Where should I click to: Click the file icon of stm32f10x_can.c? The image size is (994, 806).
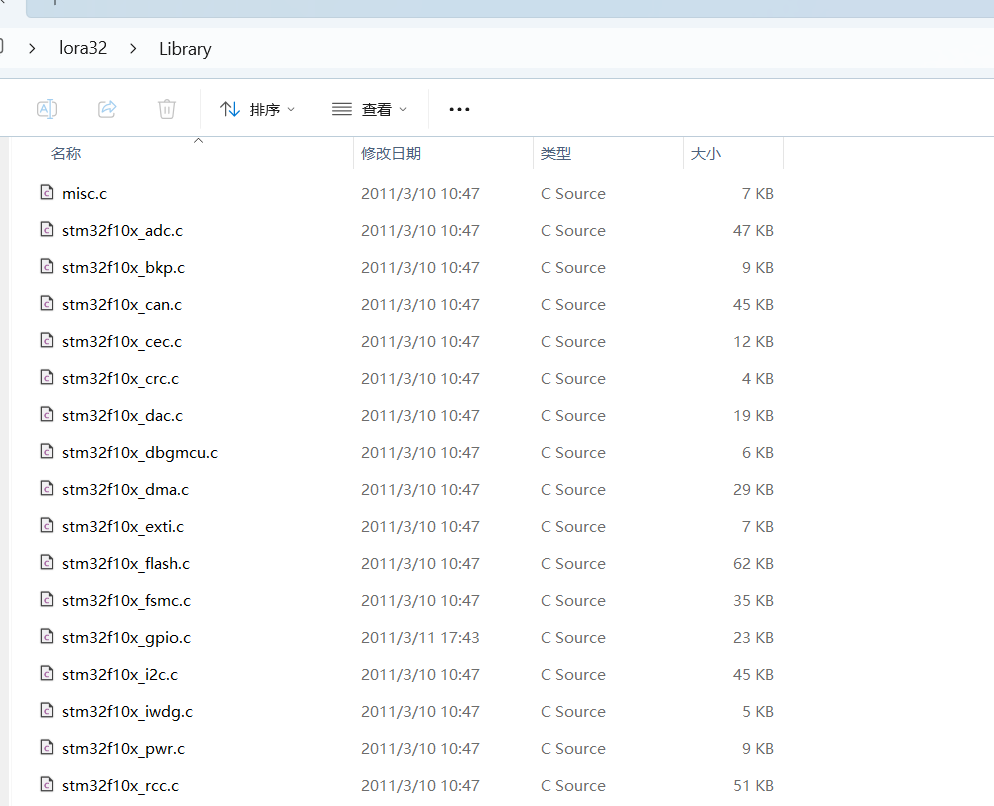[47, 303]
